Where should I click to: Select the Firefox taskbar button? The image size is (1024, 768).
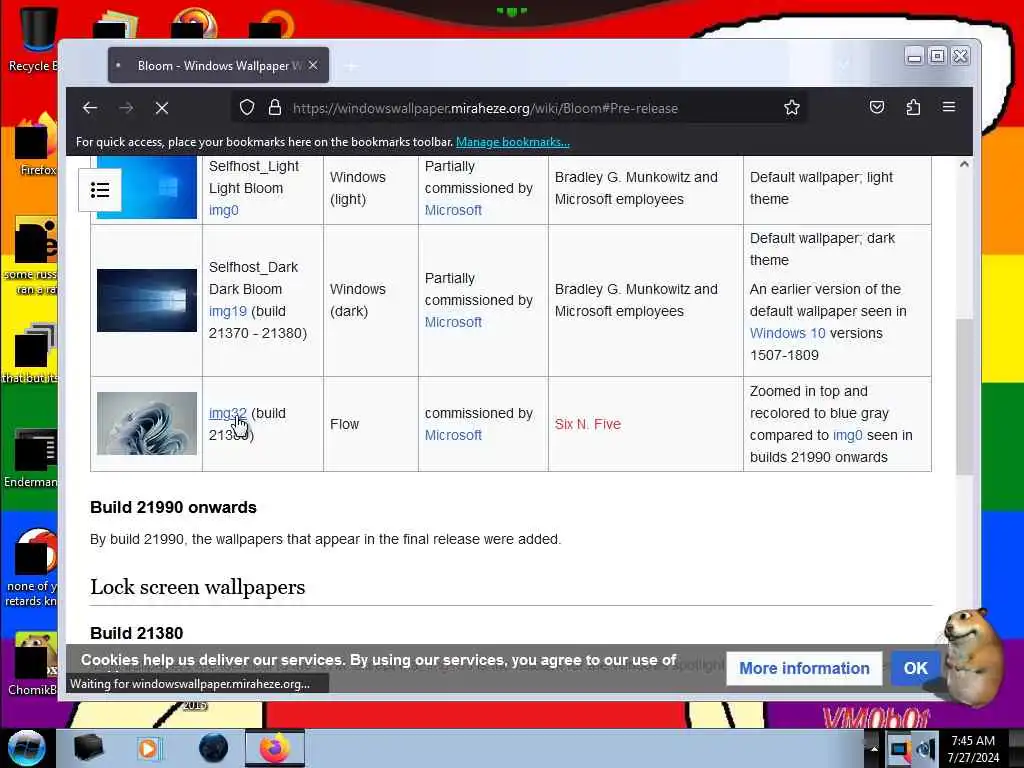click(275, 748)
